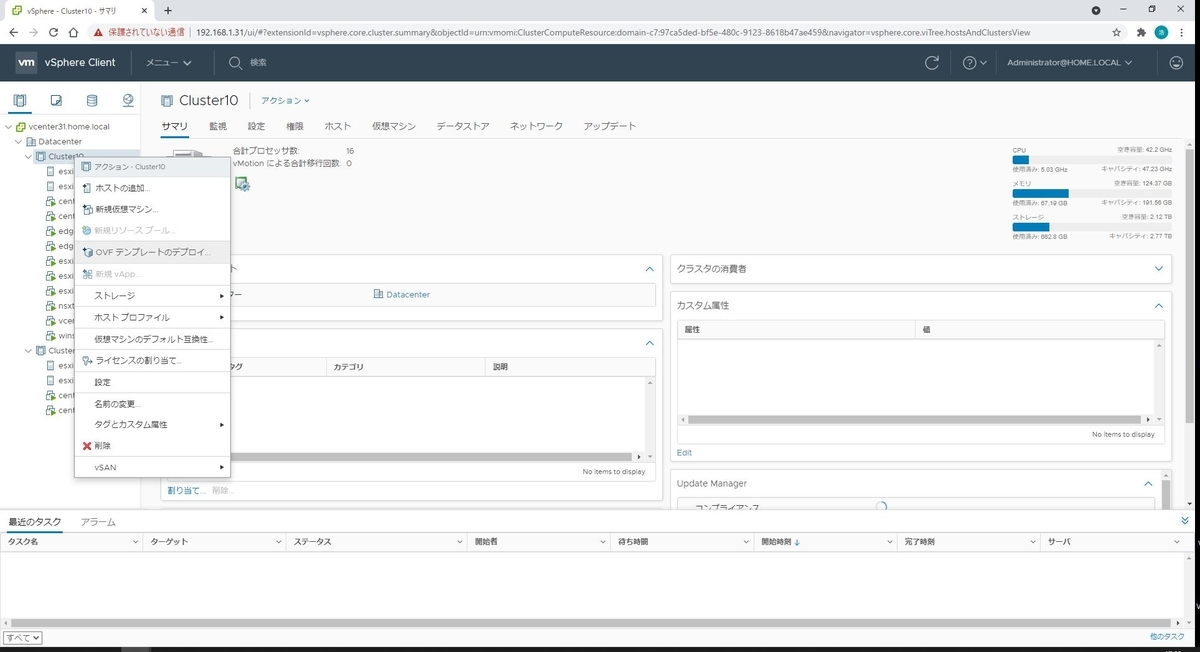Click the Edit link under custom attributes
Viewport: 1200px width, 652px height.
tap(684, 452)
